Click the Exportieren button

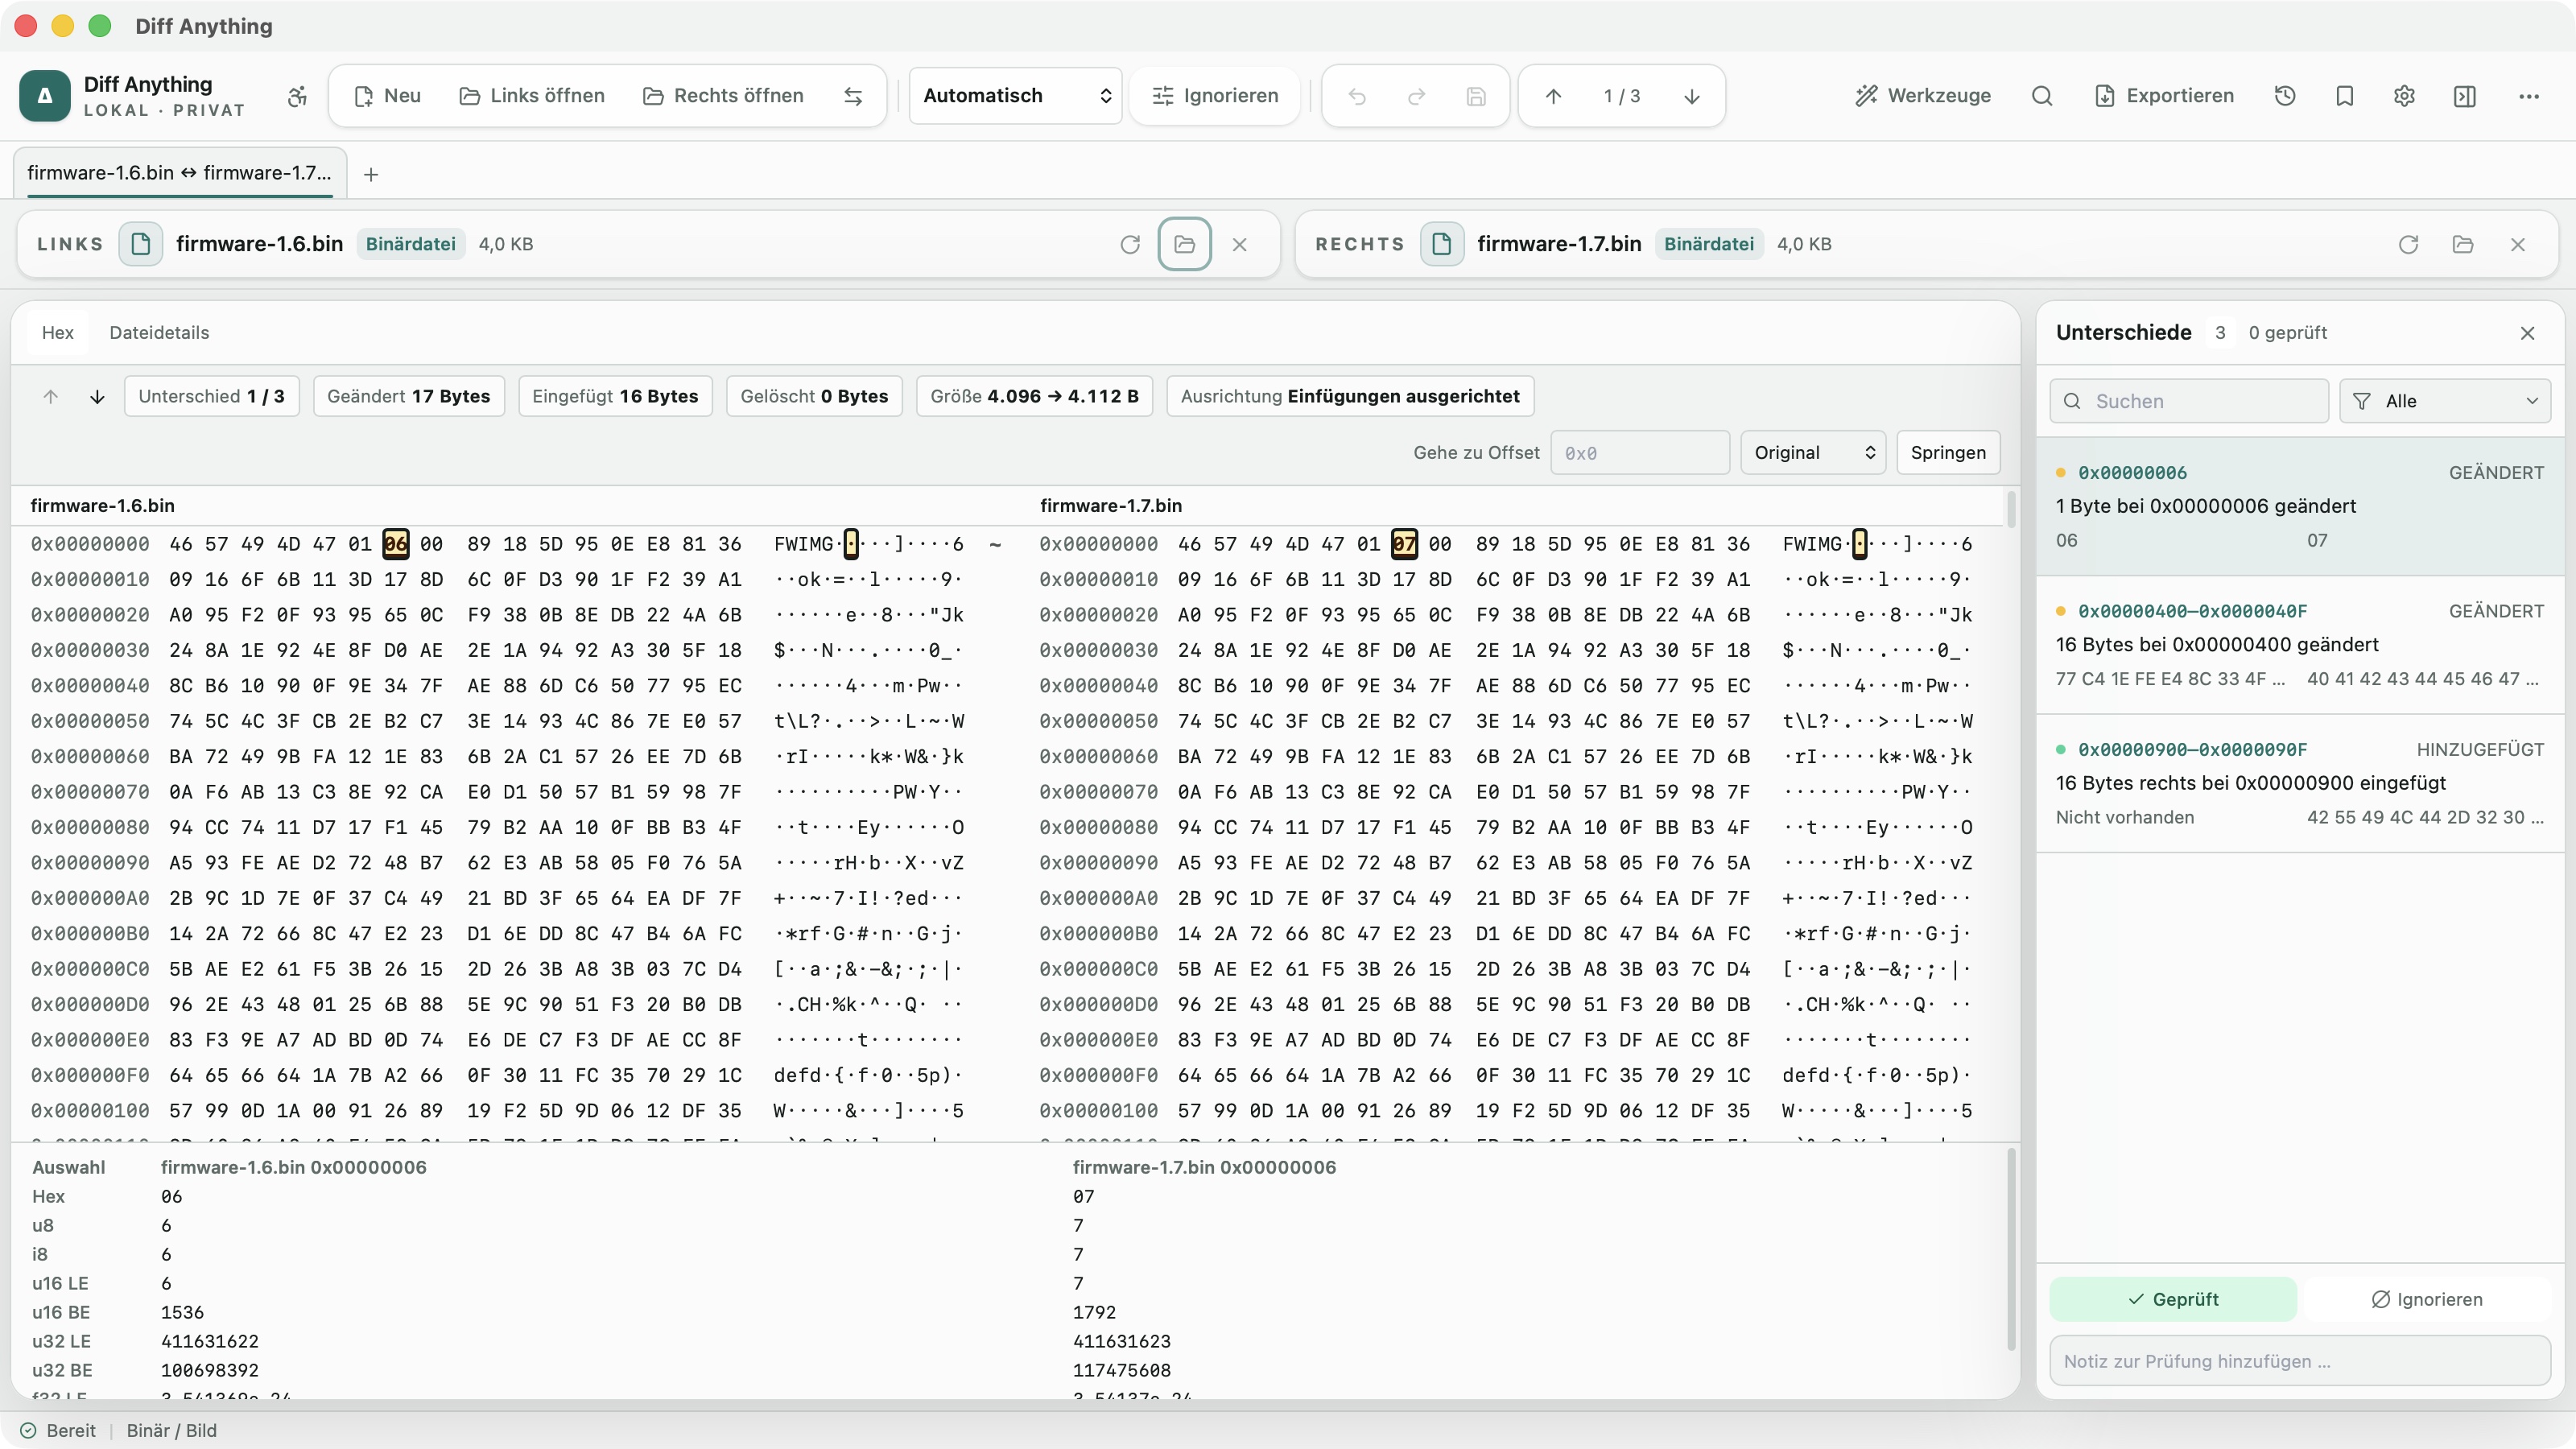(2164, 96)
